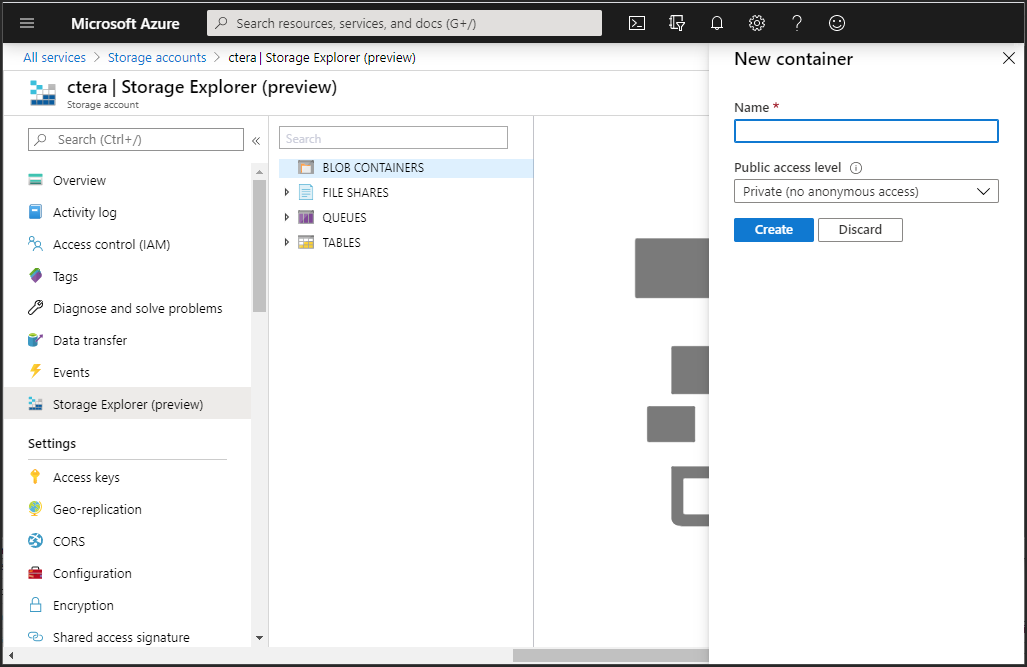Viewport: 1027px width, 667px height.
Task: Collapse the left menu with the chevrons
Action: pyautogui.click(x=256, y=140)
